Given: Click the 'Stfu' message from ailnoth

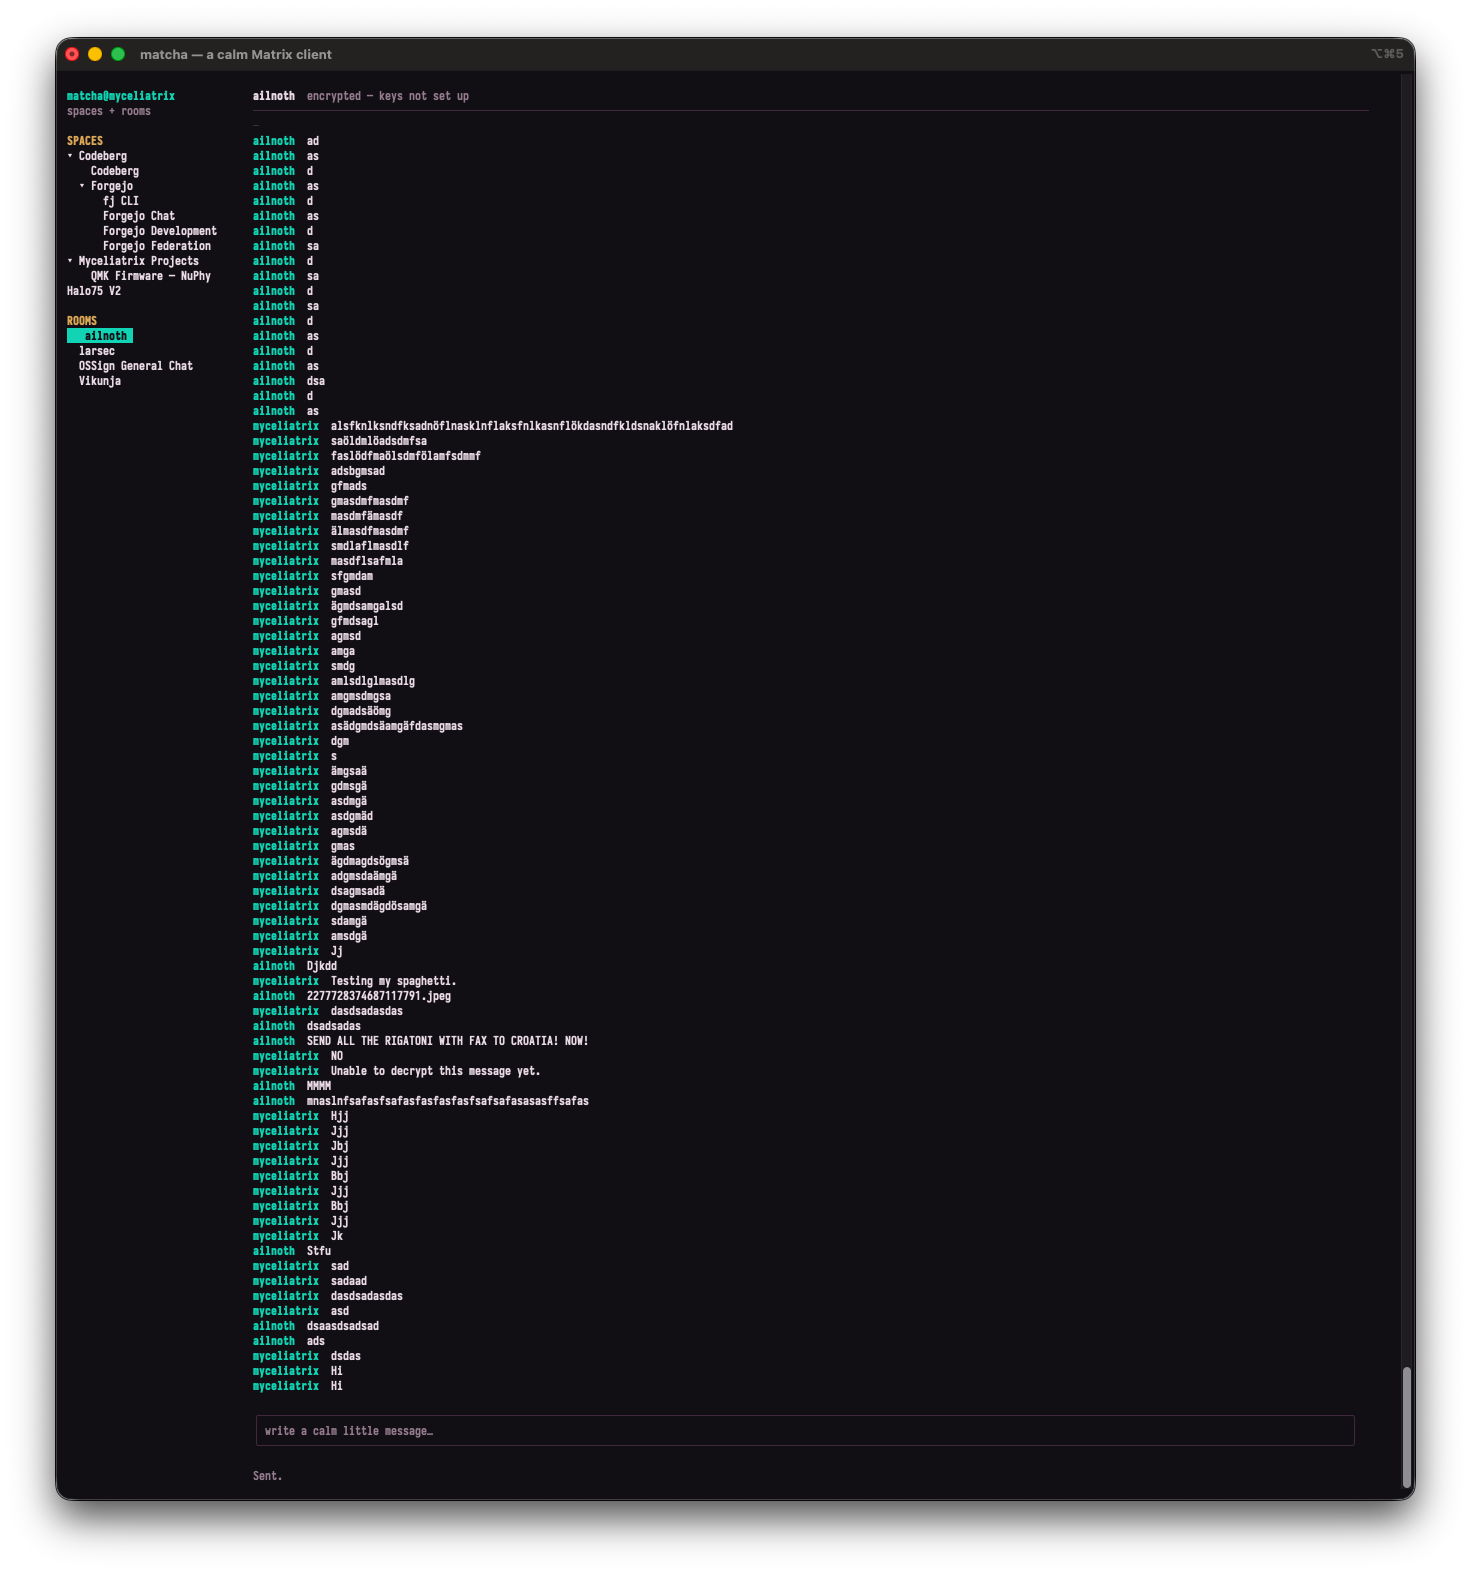Looking at the screenshot, I should (319, 1251).
